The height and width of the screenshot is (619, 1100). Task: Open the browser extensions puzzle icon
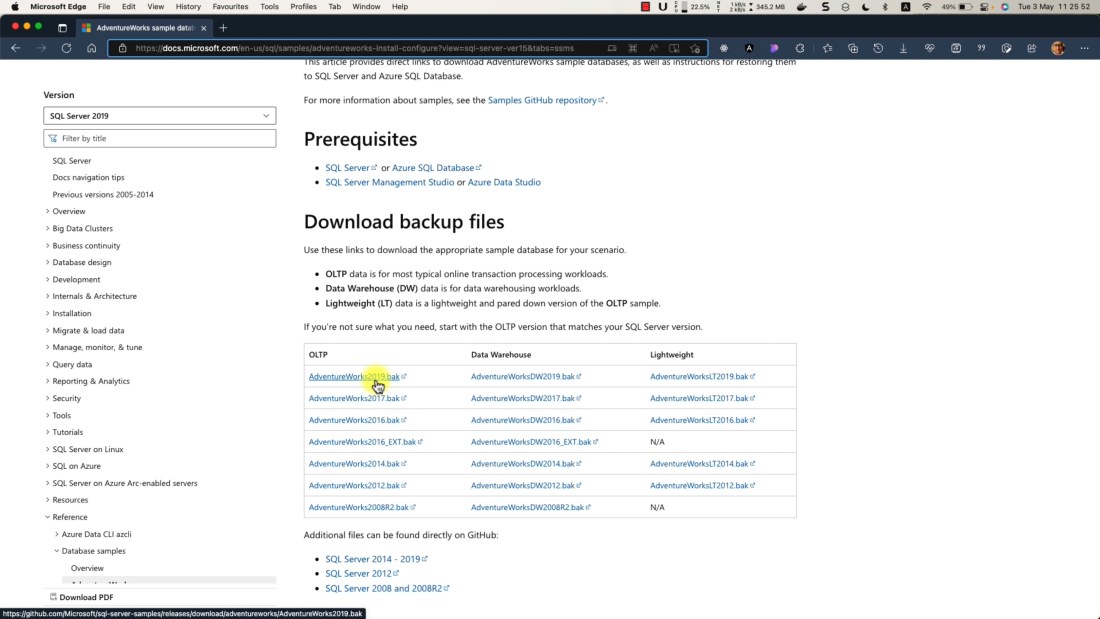click(800, 48)
